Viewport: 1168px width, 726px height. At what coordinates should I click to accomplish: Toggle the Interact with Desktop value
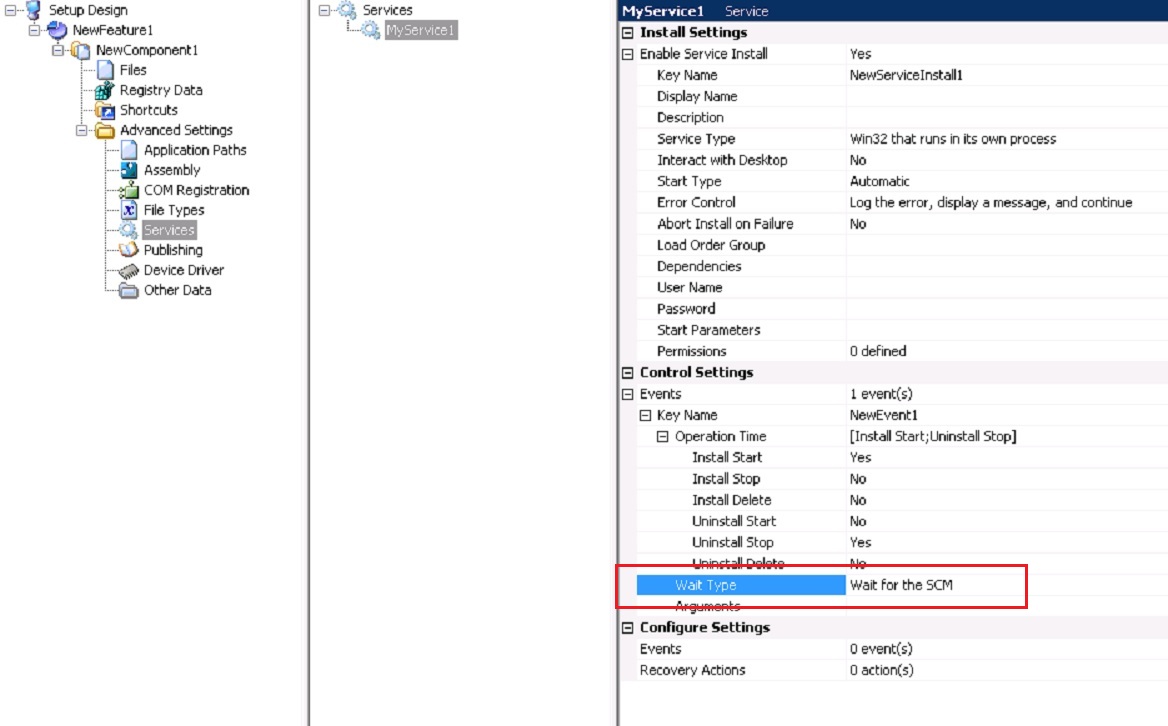[x=858, y=160]
